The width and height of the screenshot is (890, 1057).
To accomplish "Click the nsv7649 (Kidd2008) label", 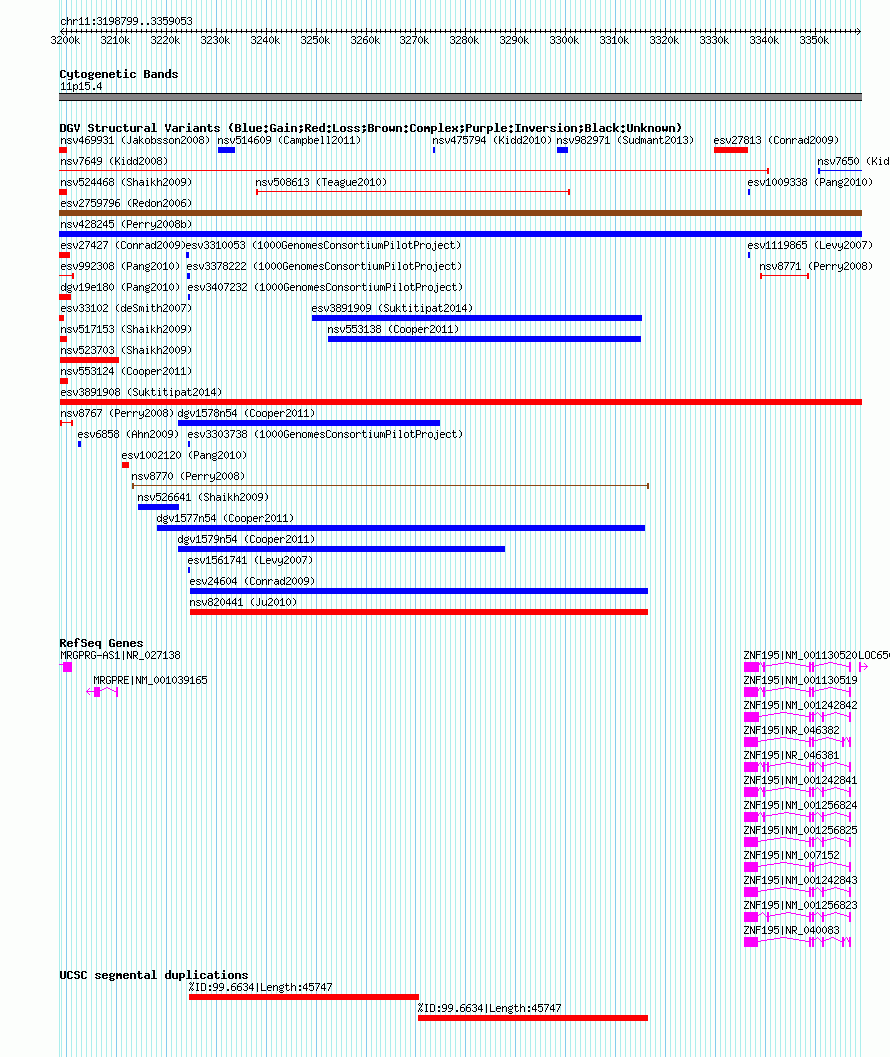I will 114,161.
